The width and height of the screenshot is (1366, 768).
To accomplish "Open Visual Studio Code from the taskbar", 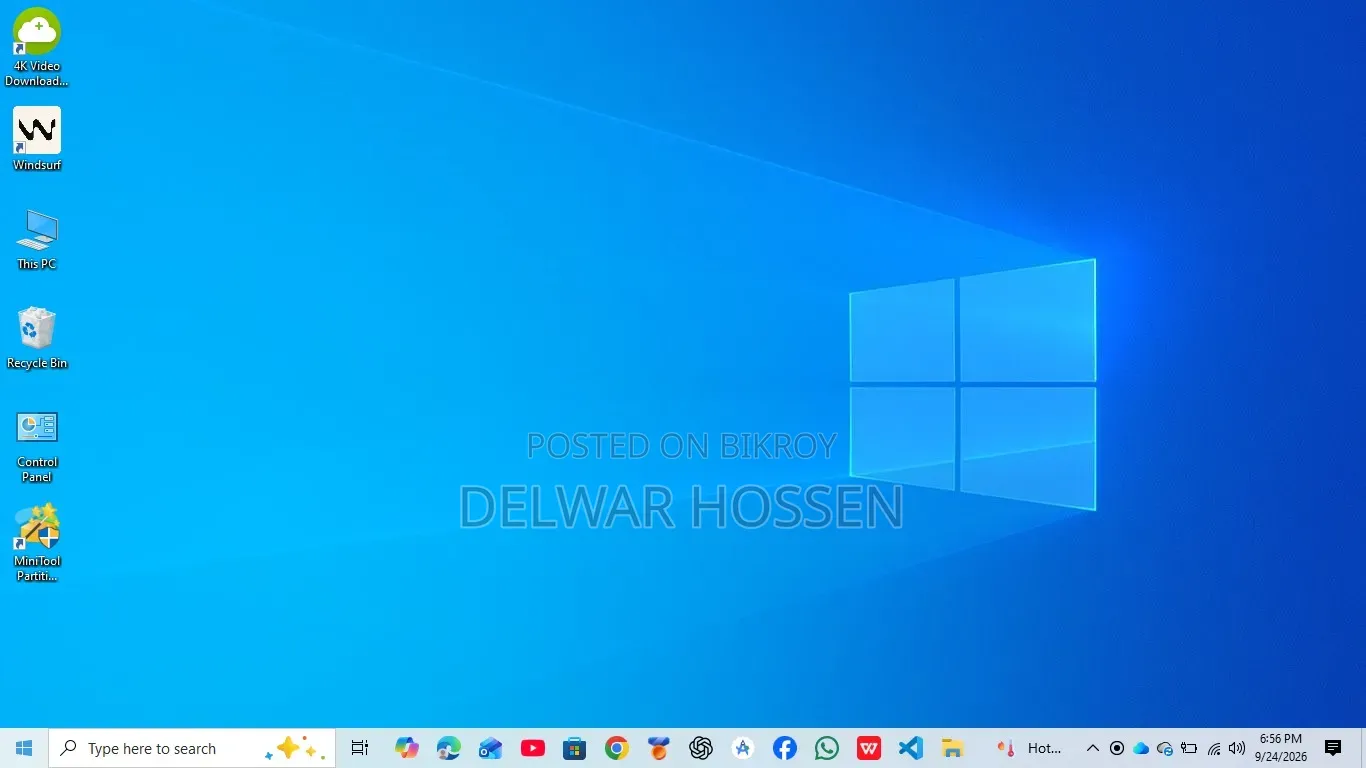I will (x=910, y=748).
